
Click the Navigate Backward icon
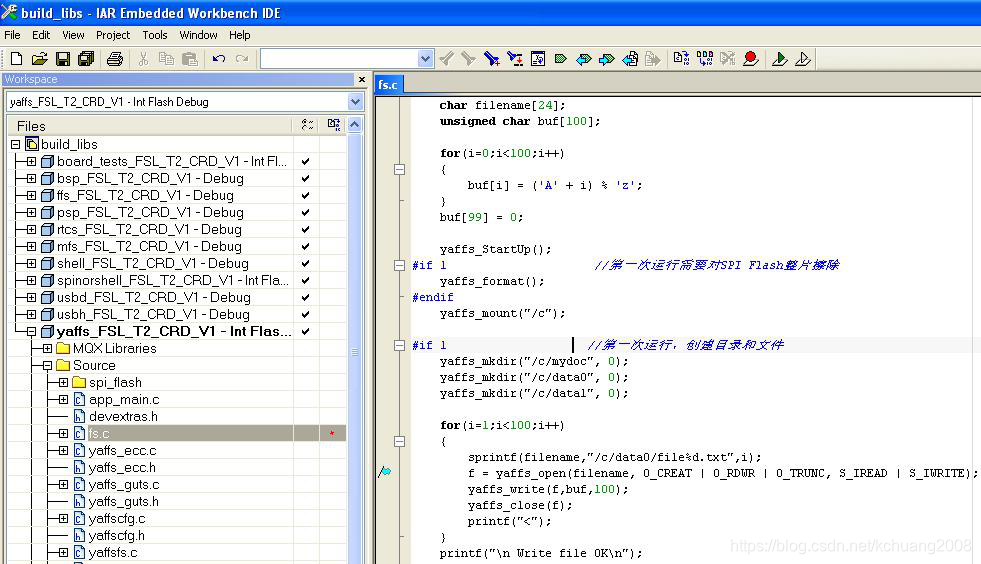click(x=630, y=59)
